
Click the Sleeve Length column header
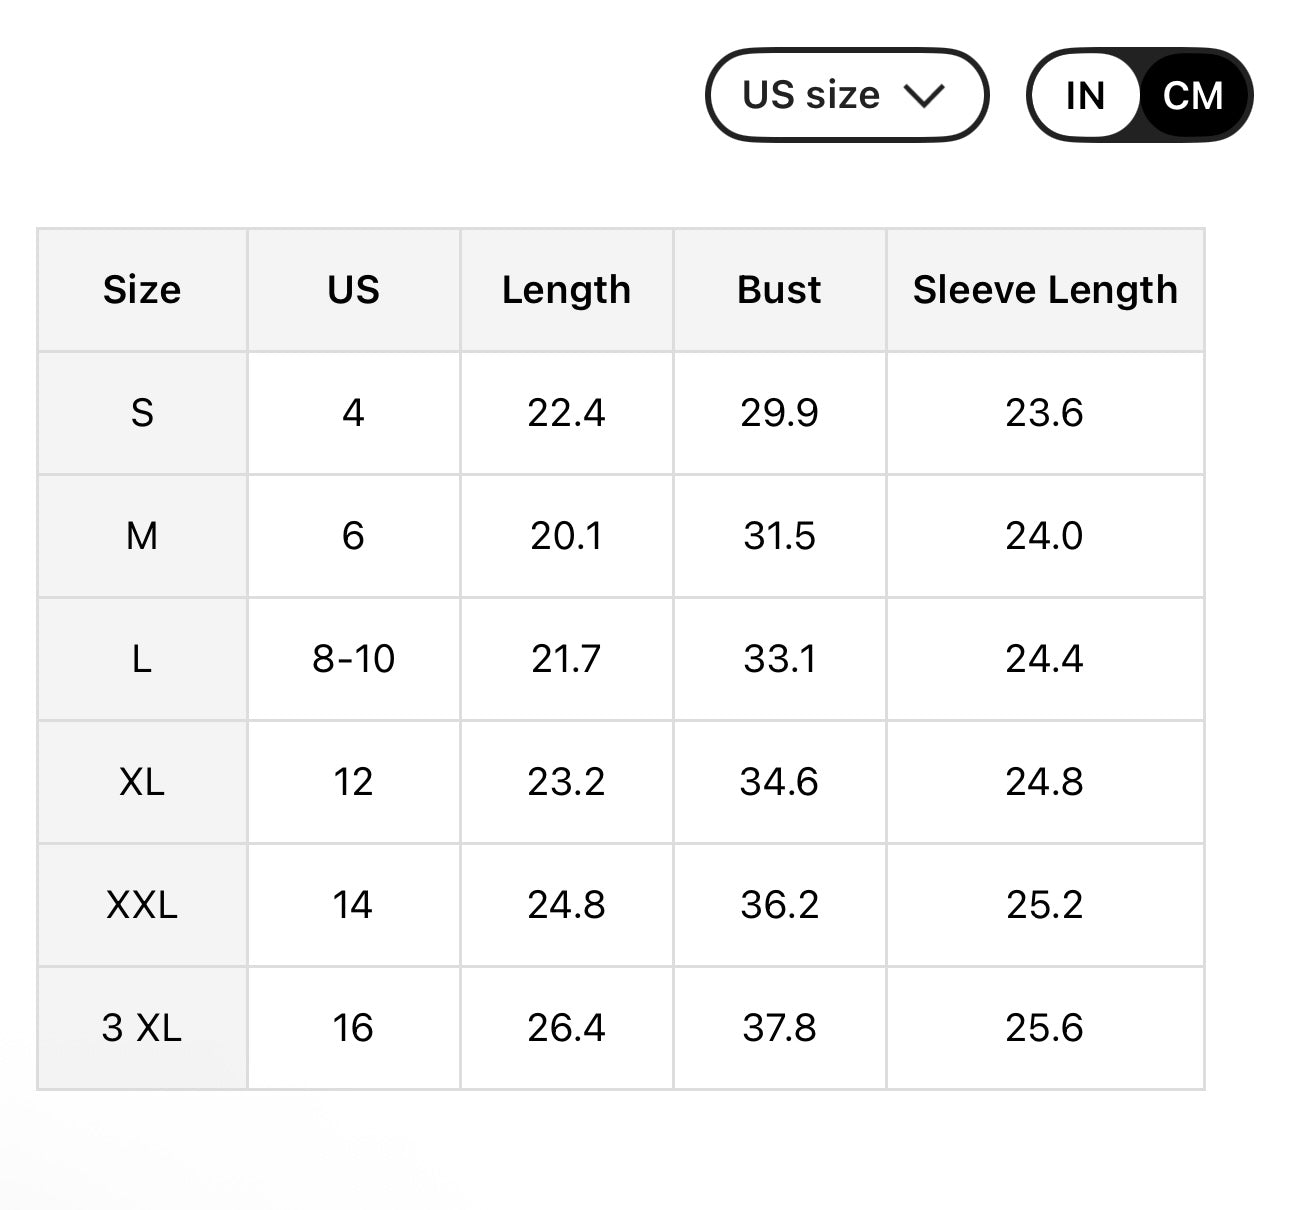(x=1045, y=290)
